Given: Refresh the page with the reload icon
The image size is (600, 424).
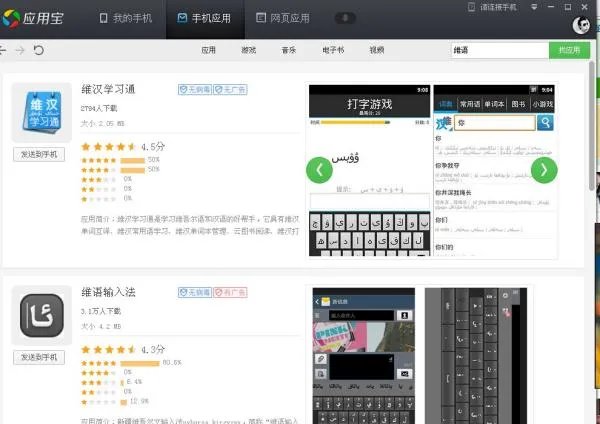Looking at the screenshot, I should click(x=39, y=50).
